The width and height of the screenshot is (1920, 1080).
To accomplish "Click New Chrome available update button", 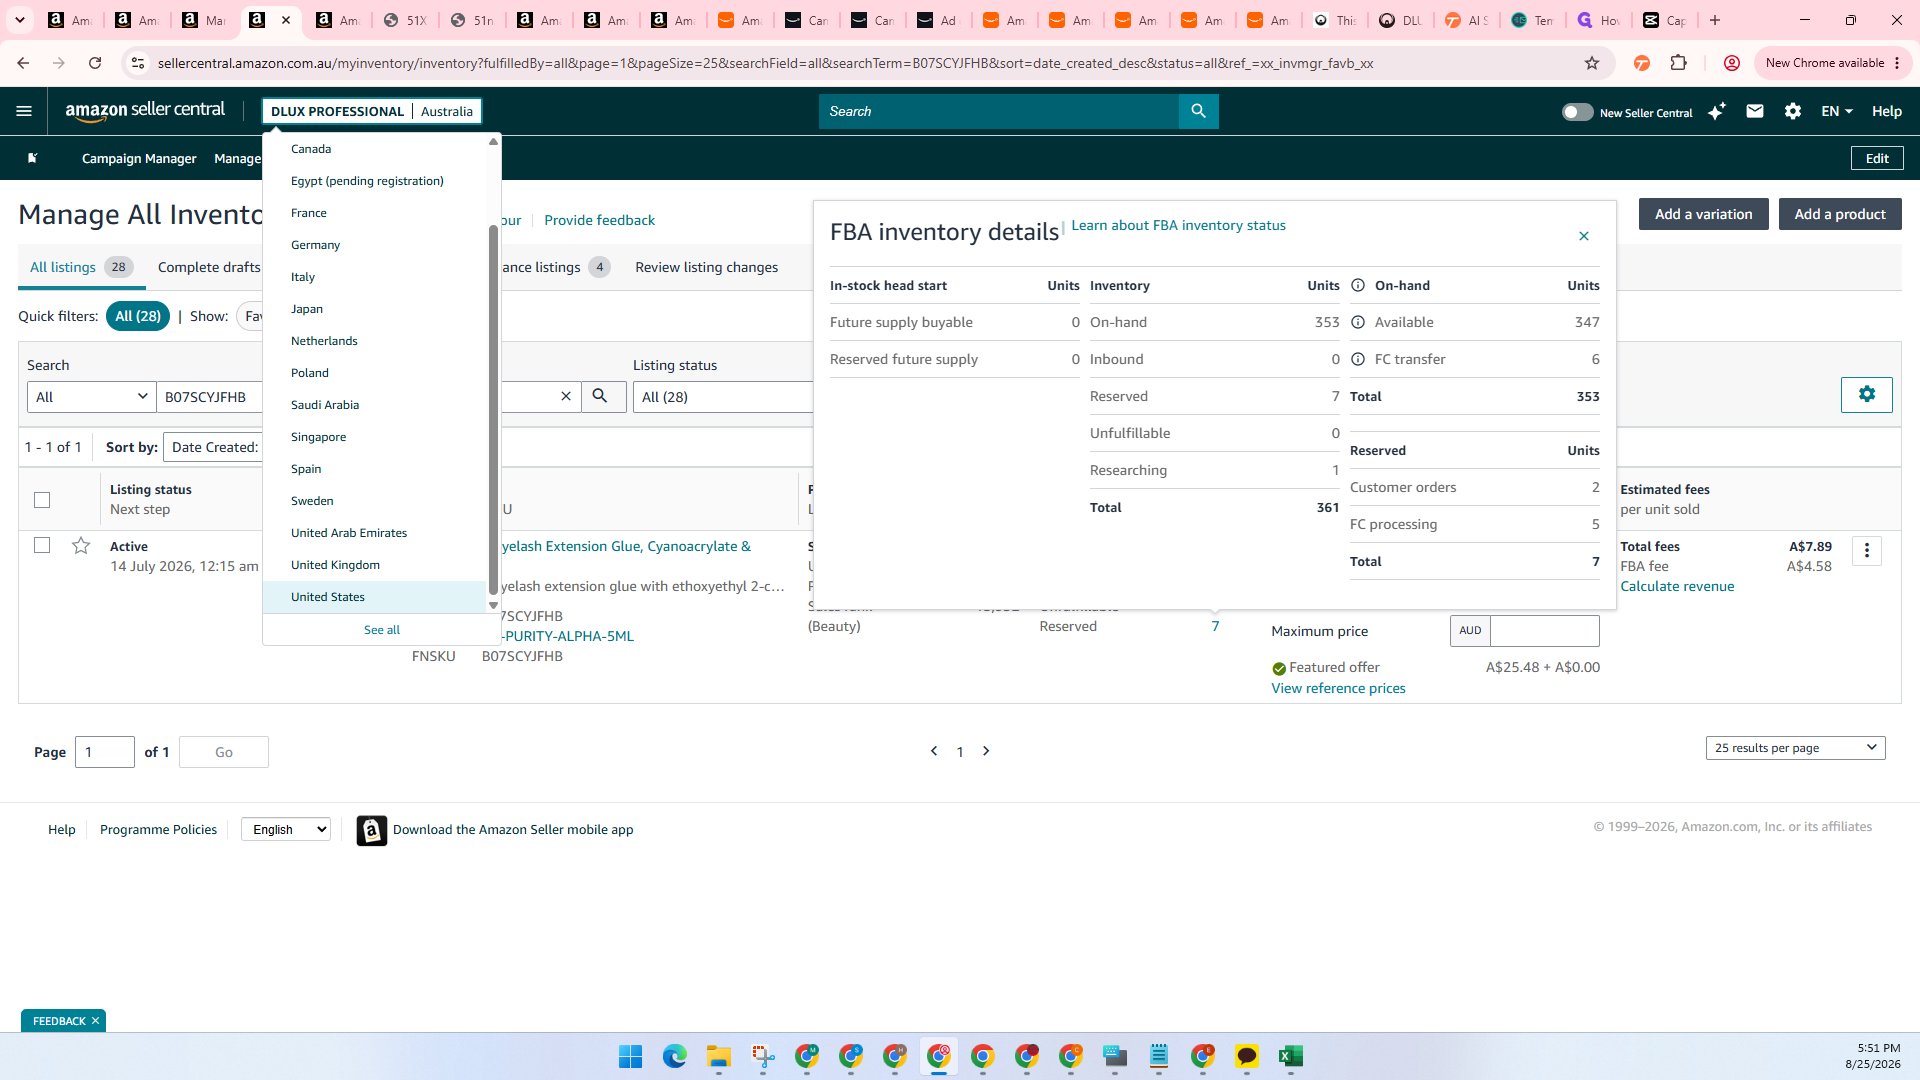I will coord(1832,63).
